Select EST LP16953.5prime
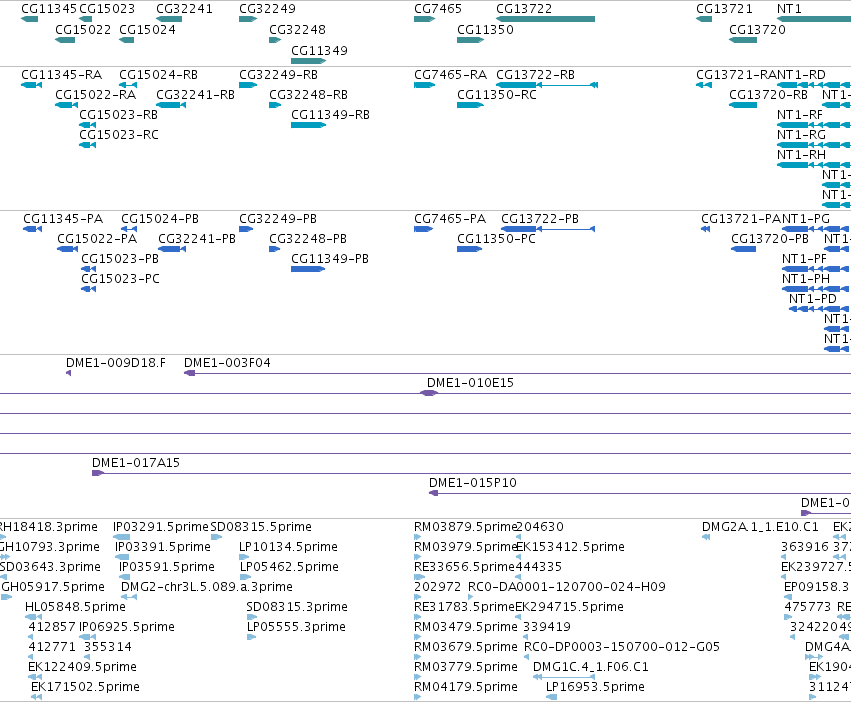Screen dimensions: 851x702 tap(551, 697)
